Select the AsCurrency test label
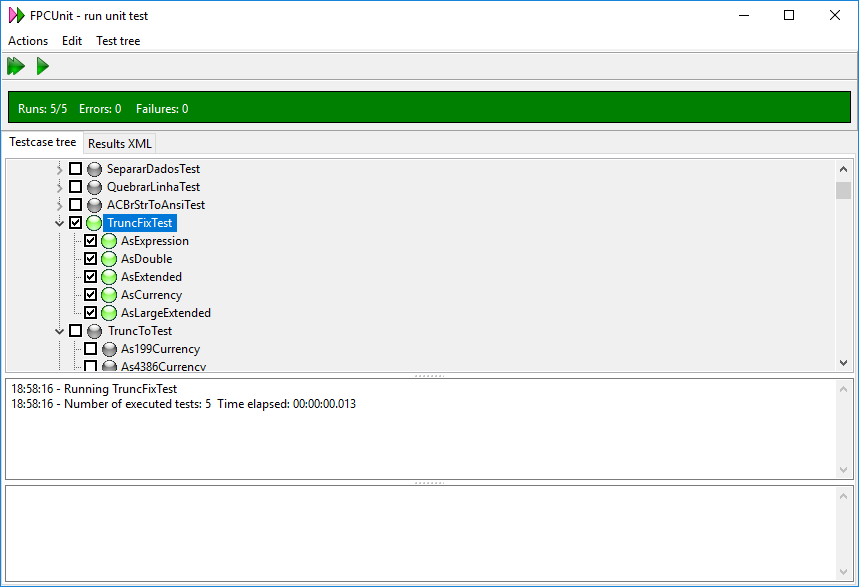 151,295
